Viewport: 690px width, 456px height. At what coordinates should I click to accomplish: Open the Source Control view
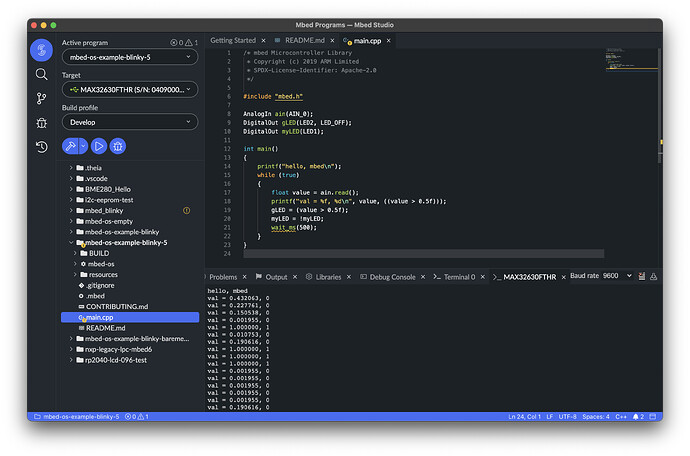coord(41,98)
